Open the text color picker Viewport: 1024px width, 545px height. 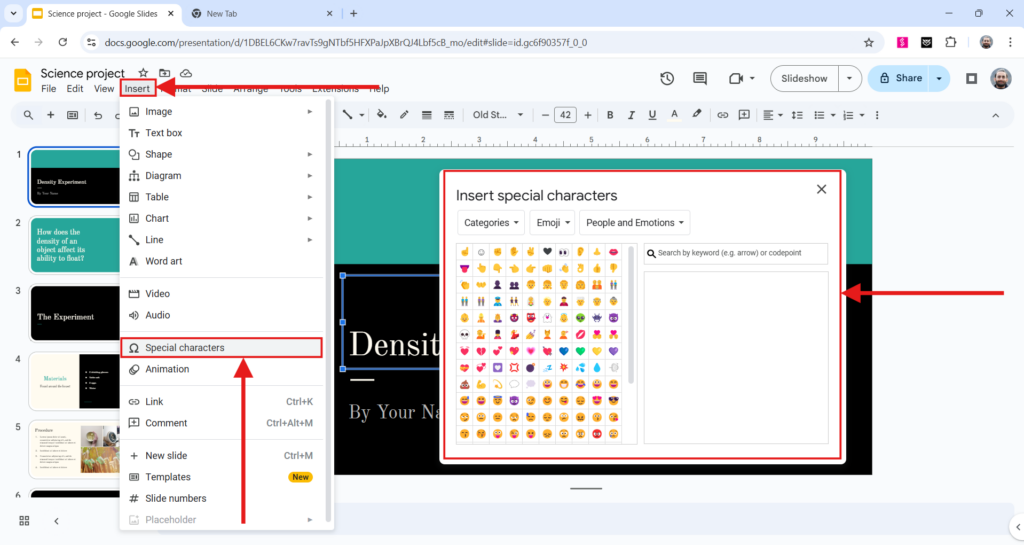point(674,116)
